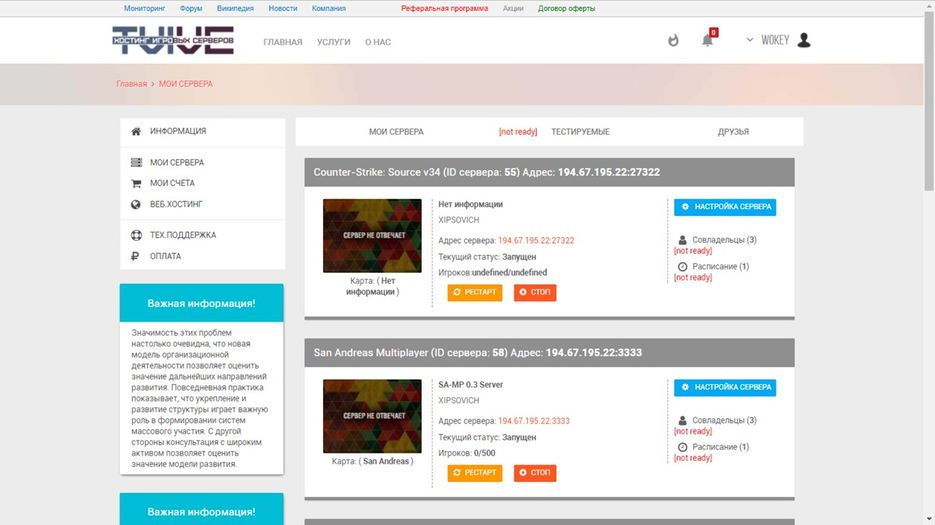Open the Акции top link

(513, 8)
